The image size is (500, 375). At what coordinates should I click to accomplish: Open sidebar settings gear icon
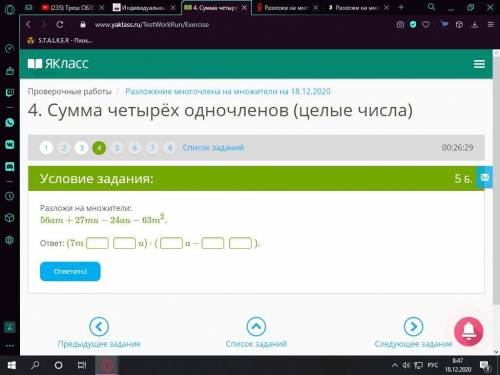(x=10, y=240)
